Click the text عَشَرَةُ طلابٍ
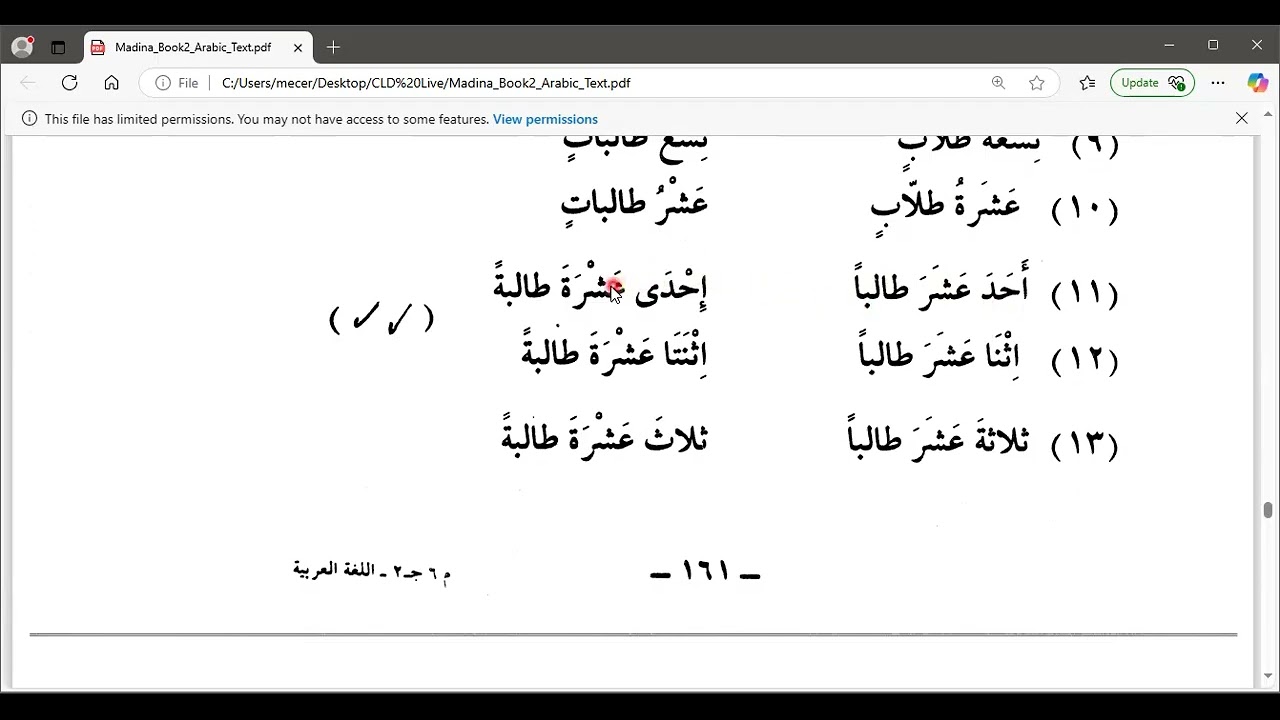1280x720 pixels. (x=945, y=208)
